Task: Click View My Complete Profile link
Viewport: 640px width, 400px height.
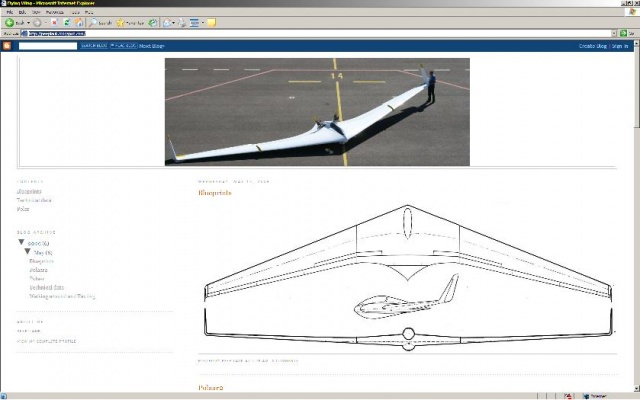Action: click(46, 341)
